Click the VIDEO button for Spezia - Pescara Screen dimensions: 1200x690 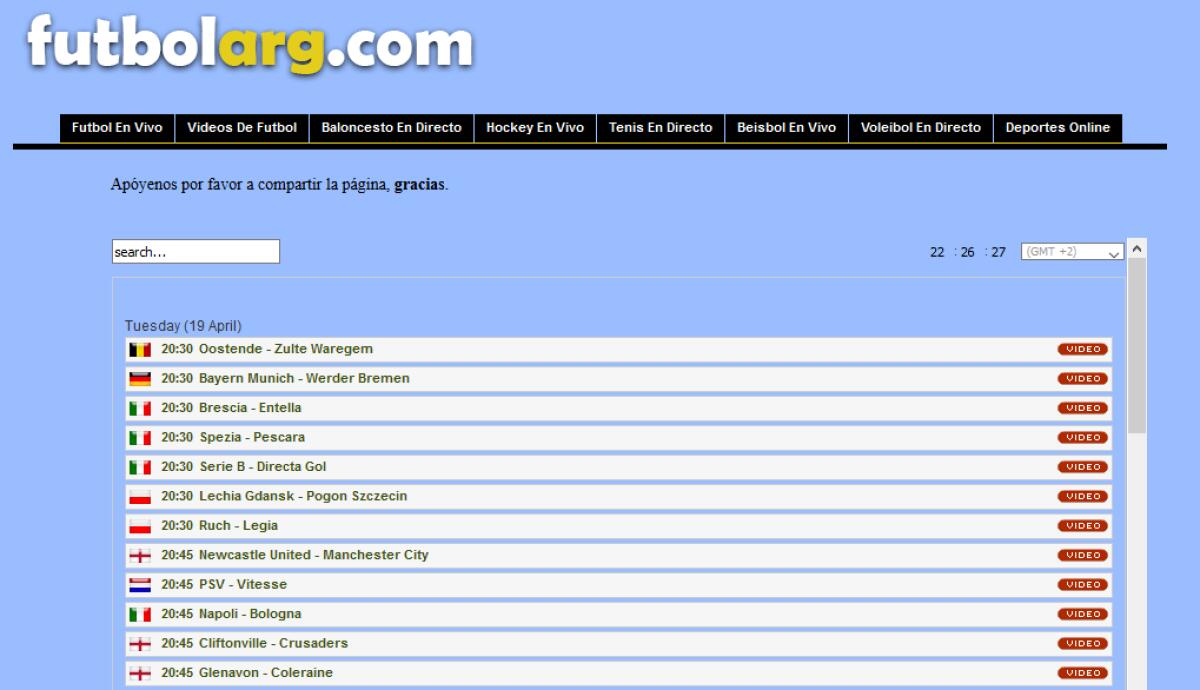[1082, 437]
